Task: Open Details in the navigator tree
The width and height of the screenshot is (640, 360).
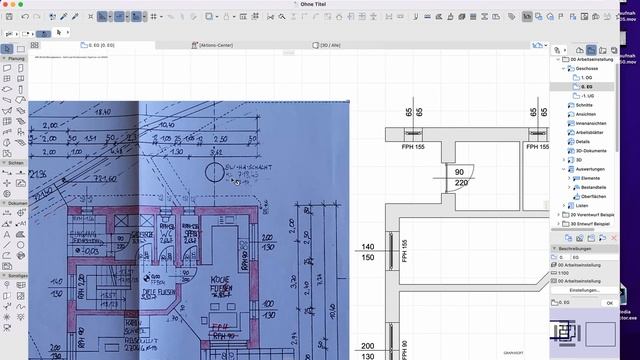Action: (x=582, y=142)
